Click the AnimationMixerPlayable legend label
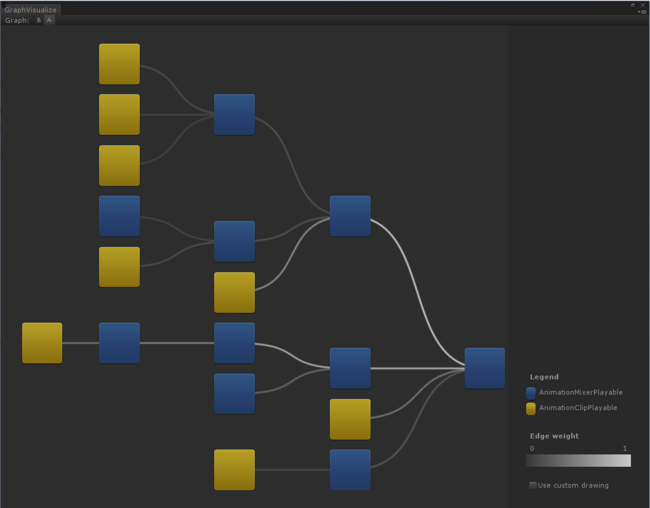 pos(581,392)
